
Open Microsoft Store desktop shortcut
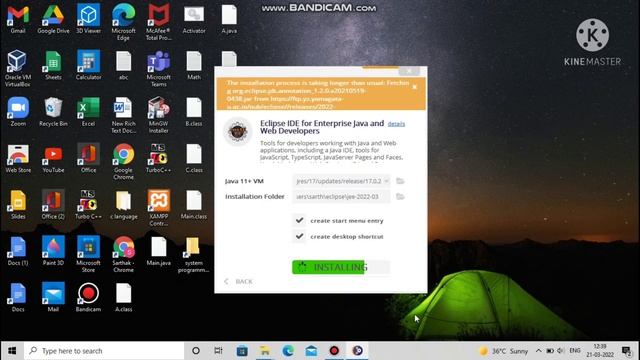coord(88,254)
